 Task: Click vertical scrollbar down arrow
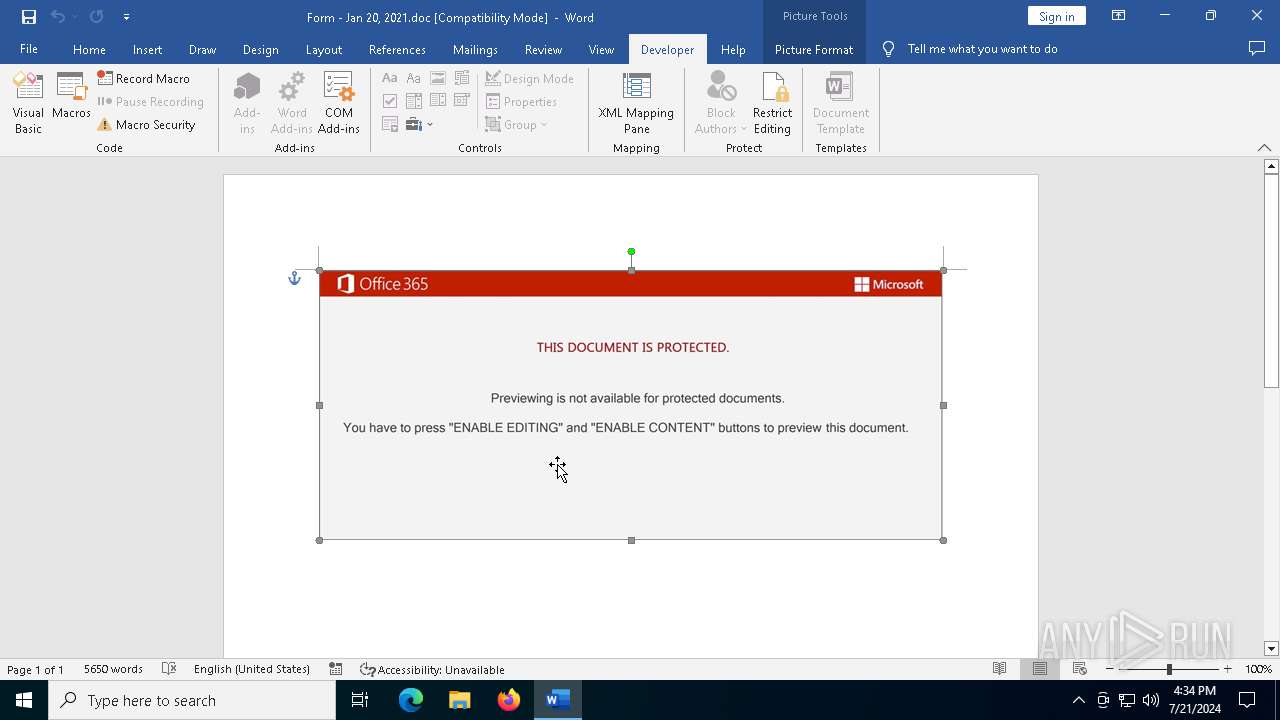[x=1271, y=649]
